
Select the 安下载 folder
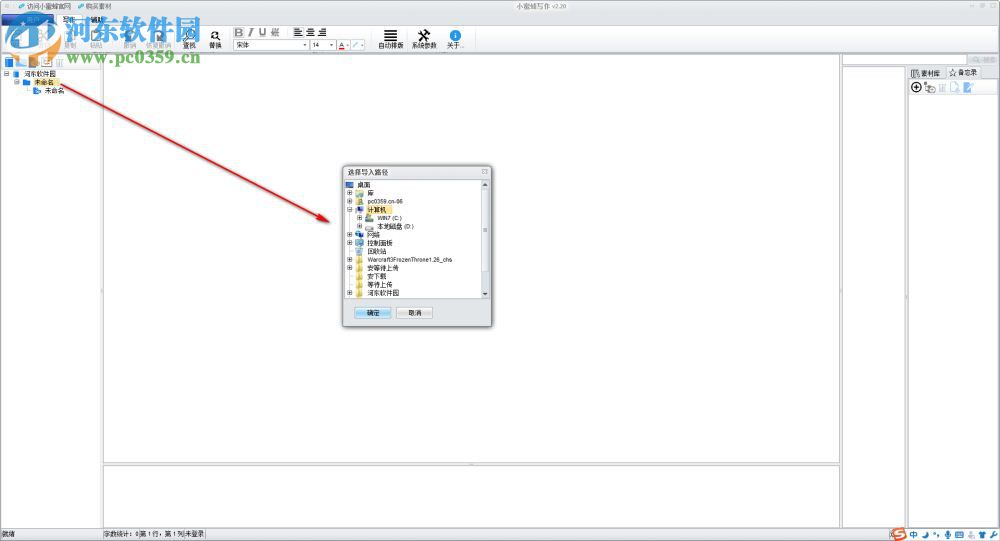click(x=376, y=276)
